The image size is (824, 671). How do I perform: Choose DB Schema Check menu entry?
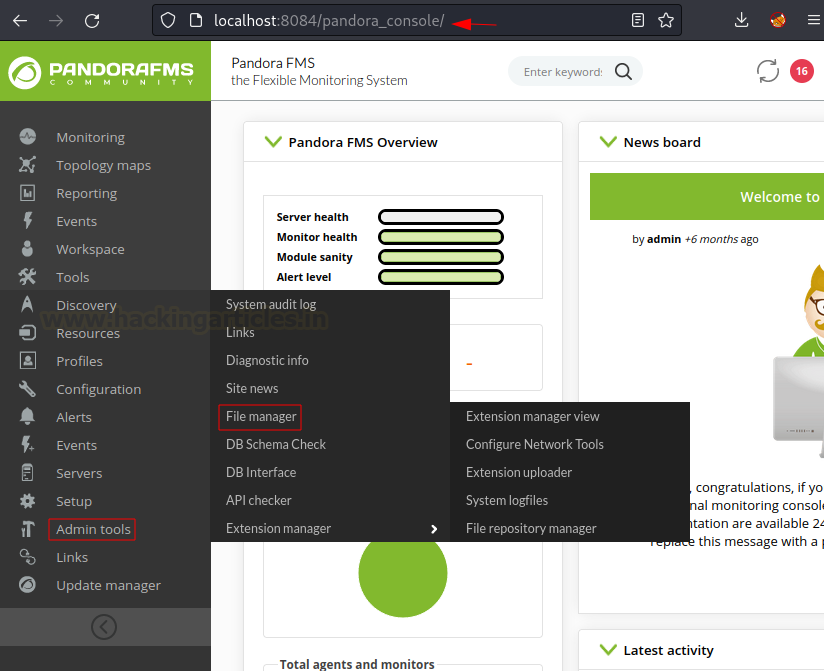click(275, 445)
